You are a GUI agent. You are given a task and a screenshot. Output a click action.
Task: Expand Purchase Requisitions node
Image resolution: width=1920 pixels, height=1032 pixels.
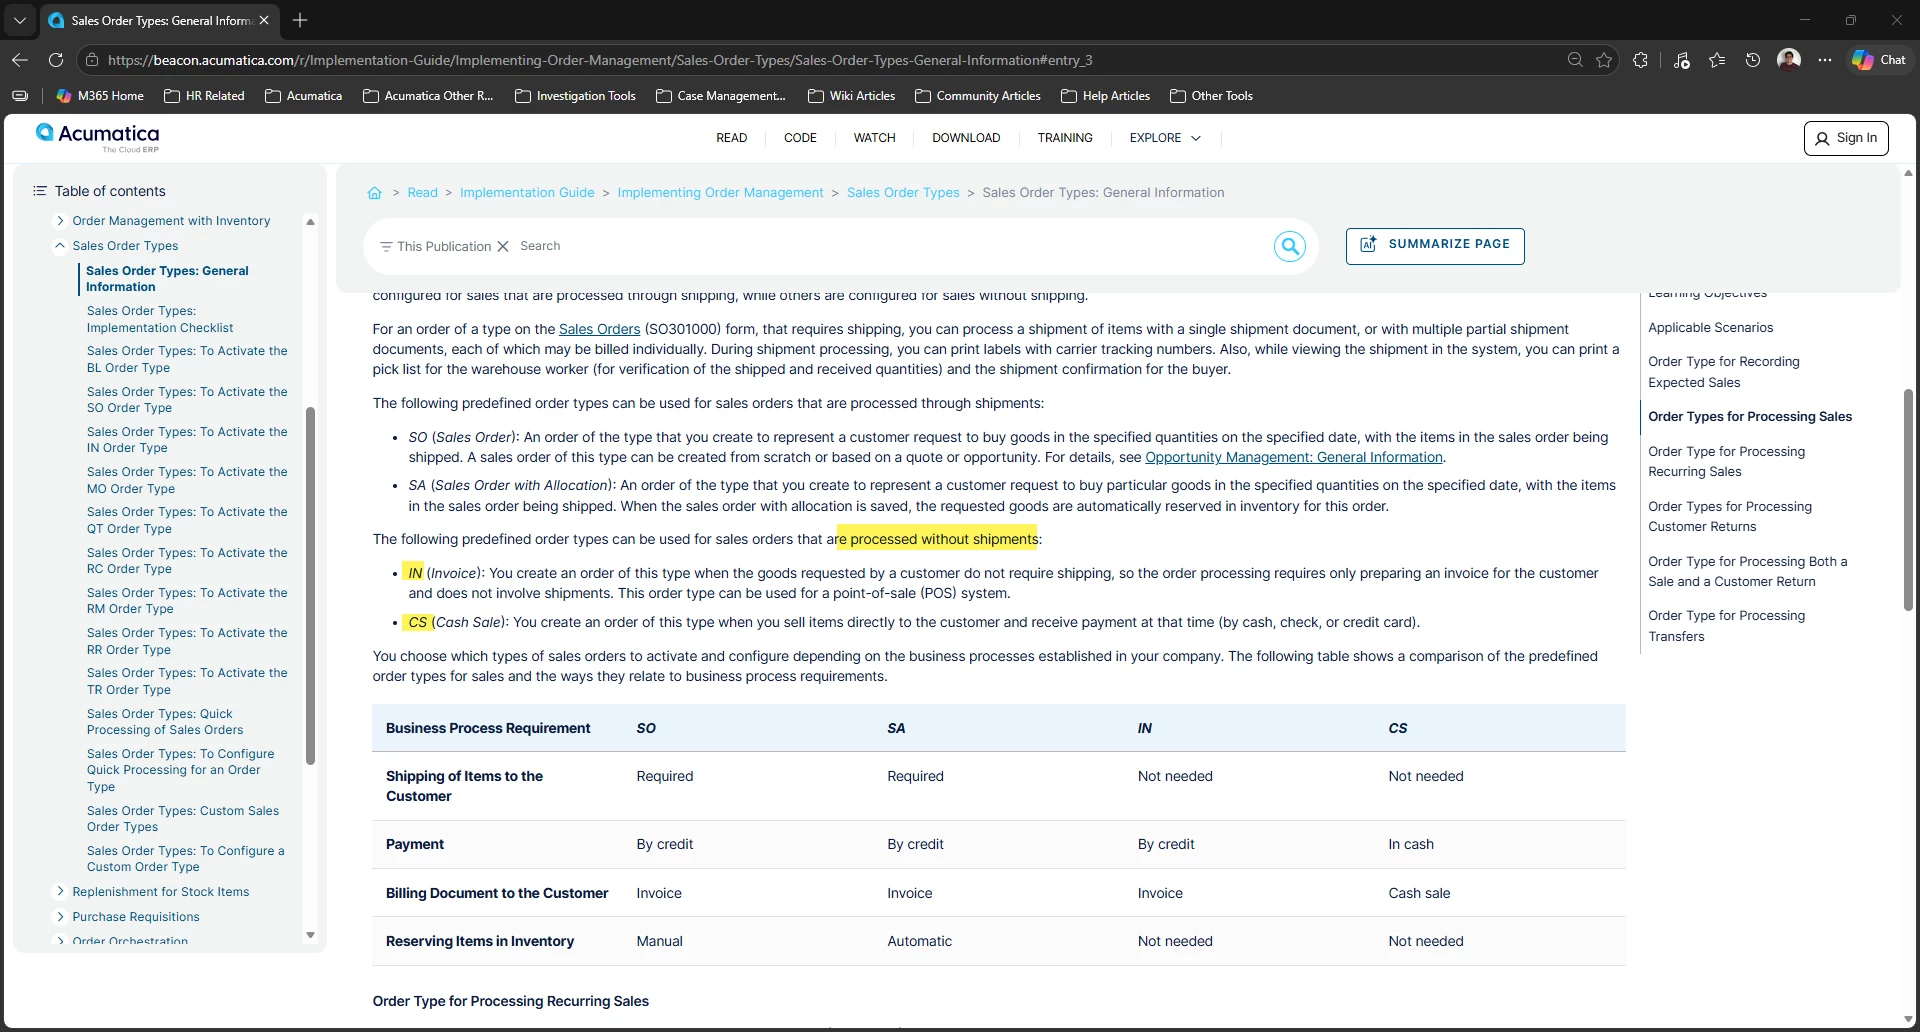pos(60,917)
